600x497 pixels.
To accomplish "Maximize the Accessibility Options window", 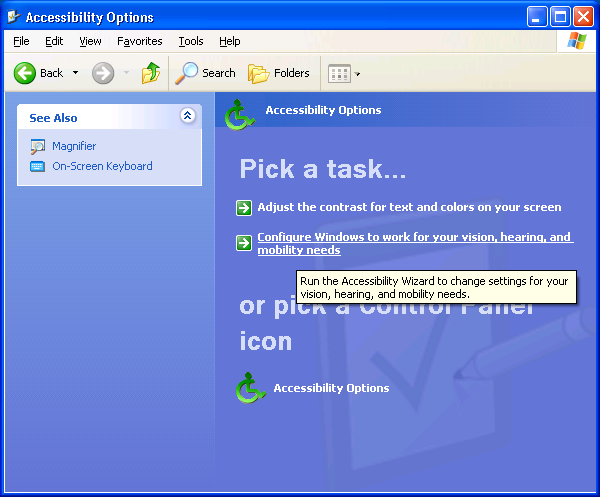I will point(560,17).
